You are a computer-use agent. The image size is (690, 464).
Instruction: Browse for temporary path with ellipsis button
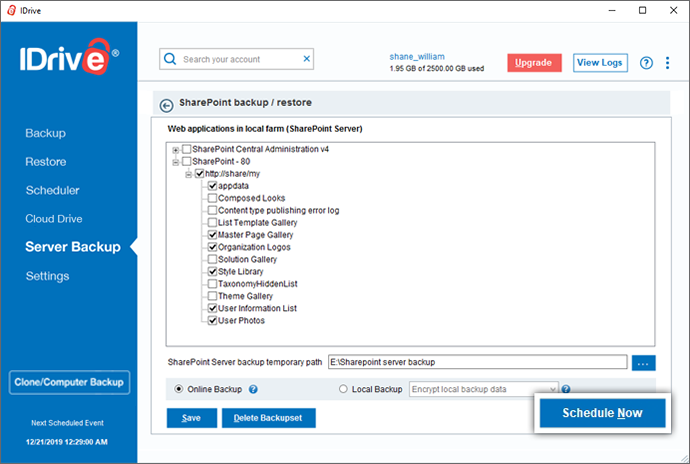coord(643,363)
